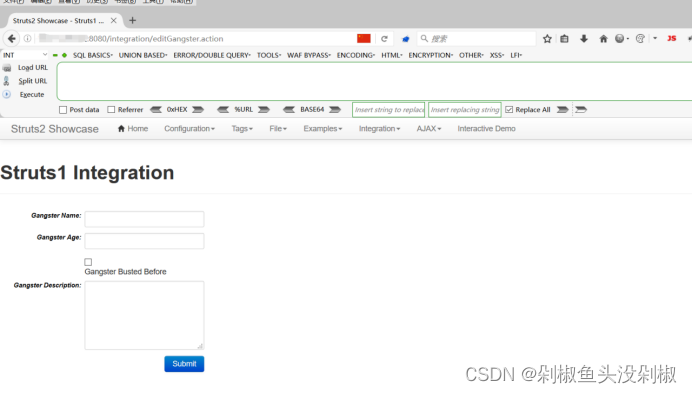
Task: Open the ENCODING menu
Action: pyautogui.click(x=356, y=55)
